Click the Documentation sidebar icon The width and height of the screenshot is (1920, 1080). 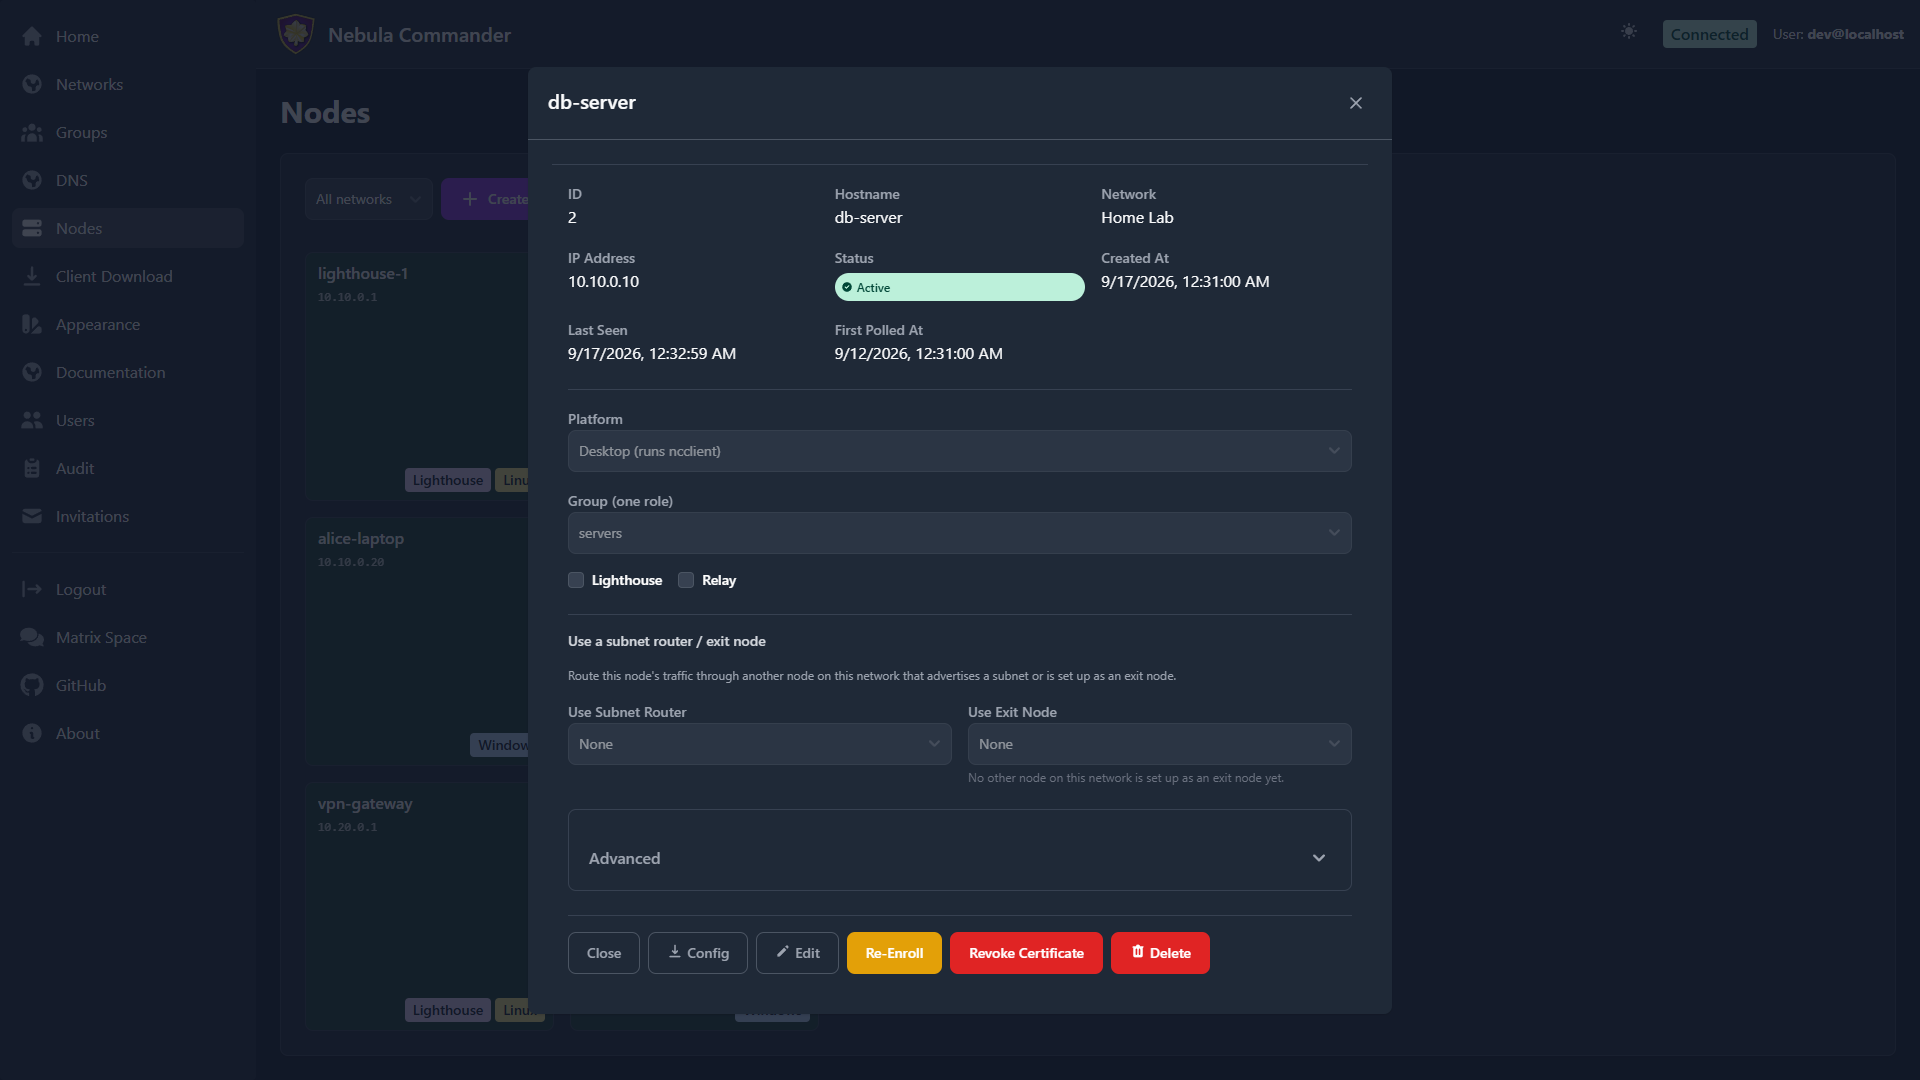(32, 372)
